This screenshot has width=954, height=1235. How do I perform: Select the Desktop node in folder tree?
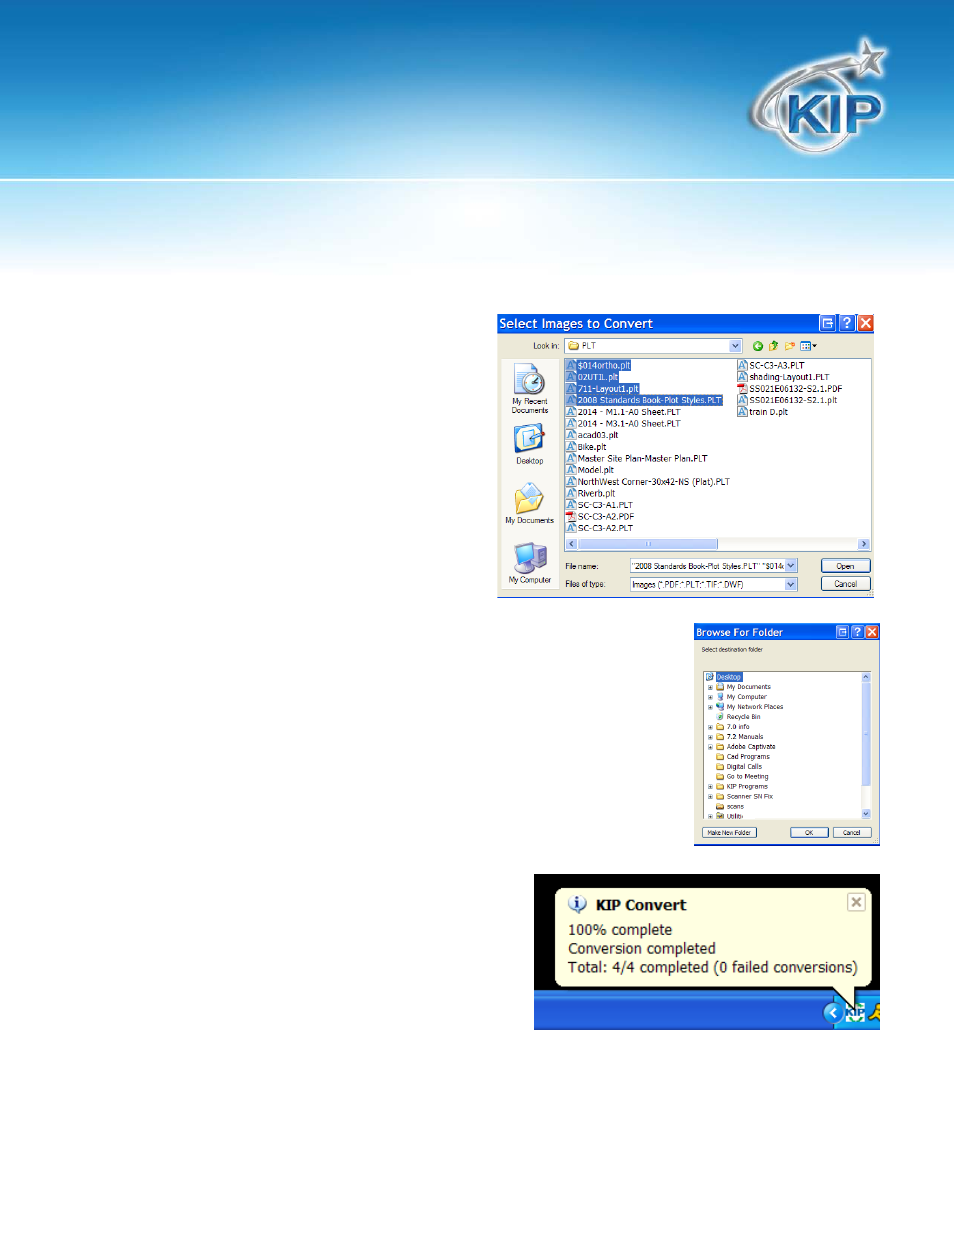pyautogui.click(x=729, y=677)
